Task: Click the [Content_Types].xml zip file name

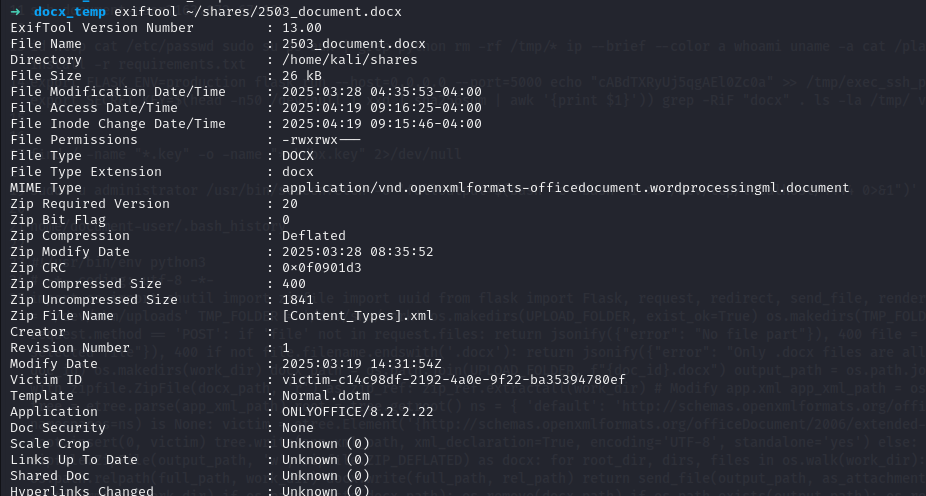Action: click(x=358, y=315)
